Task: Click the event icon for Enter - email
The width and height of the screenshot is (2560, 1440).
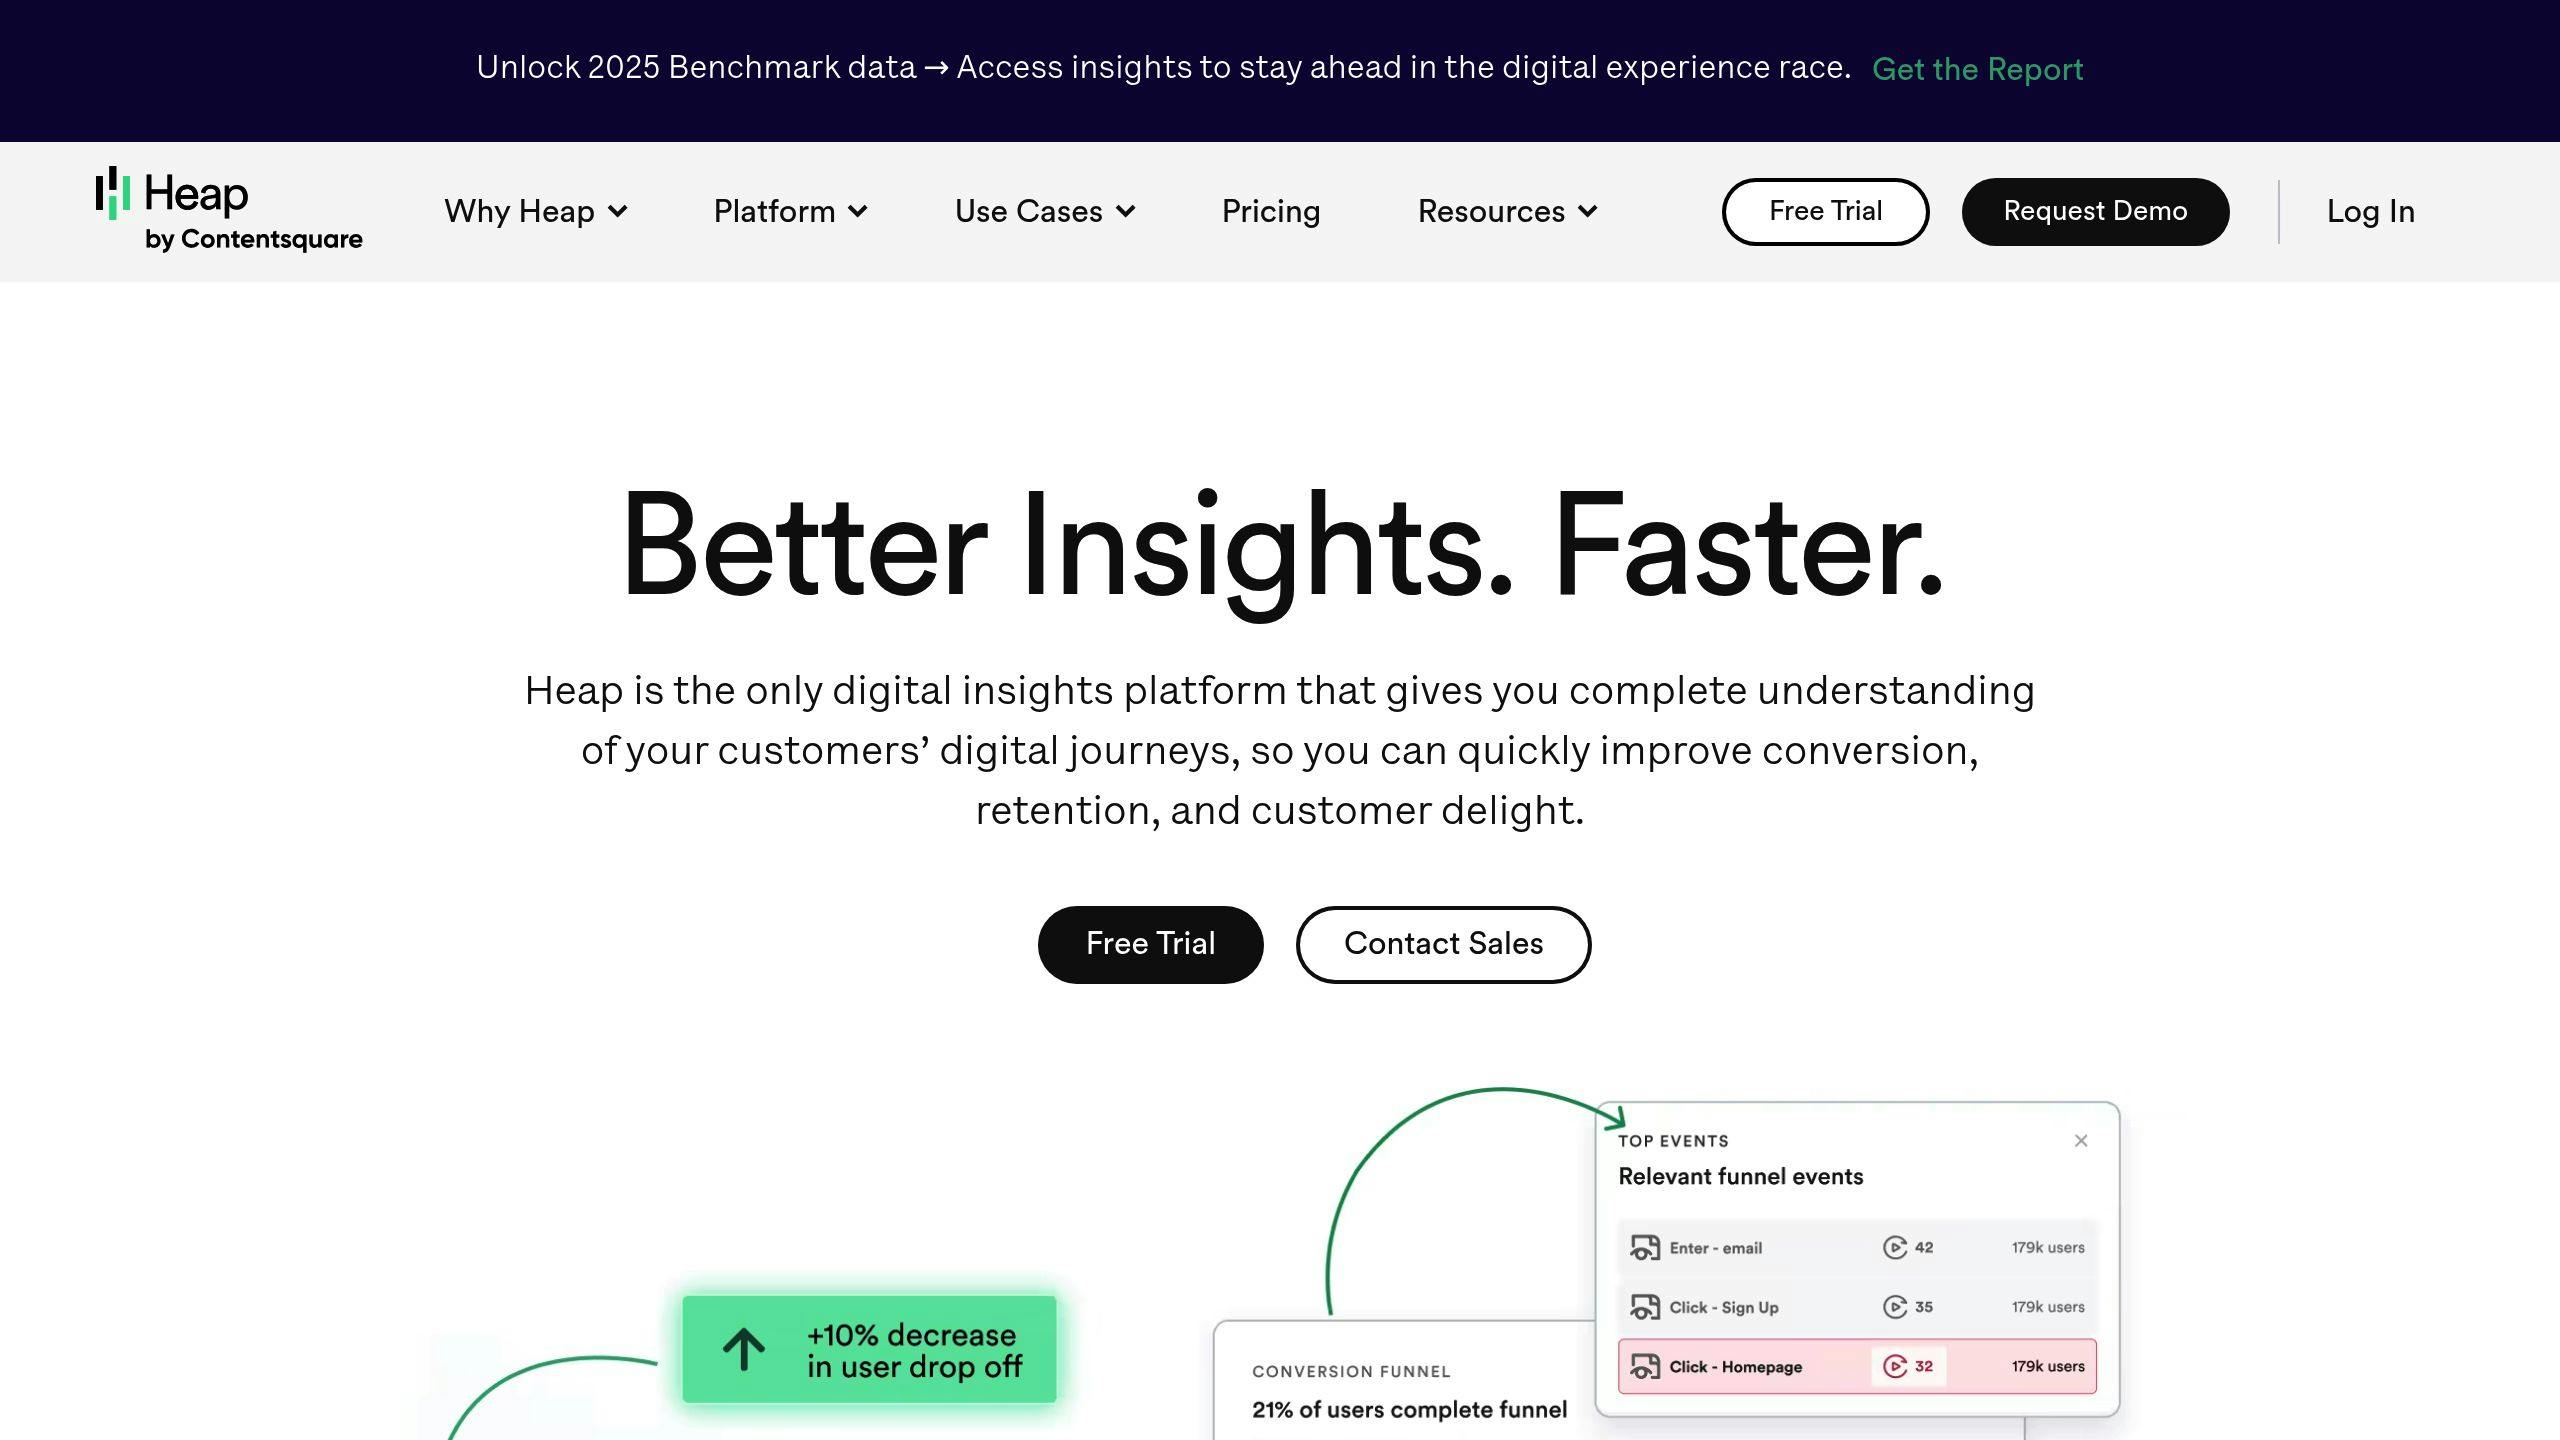Action: [x=1645, y=1248]
